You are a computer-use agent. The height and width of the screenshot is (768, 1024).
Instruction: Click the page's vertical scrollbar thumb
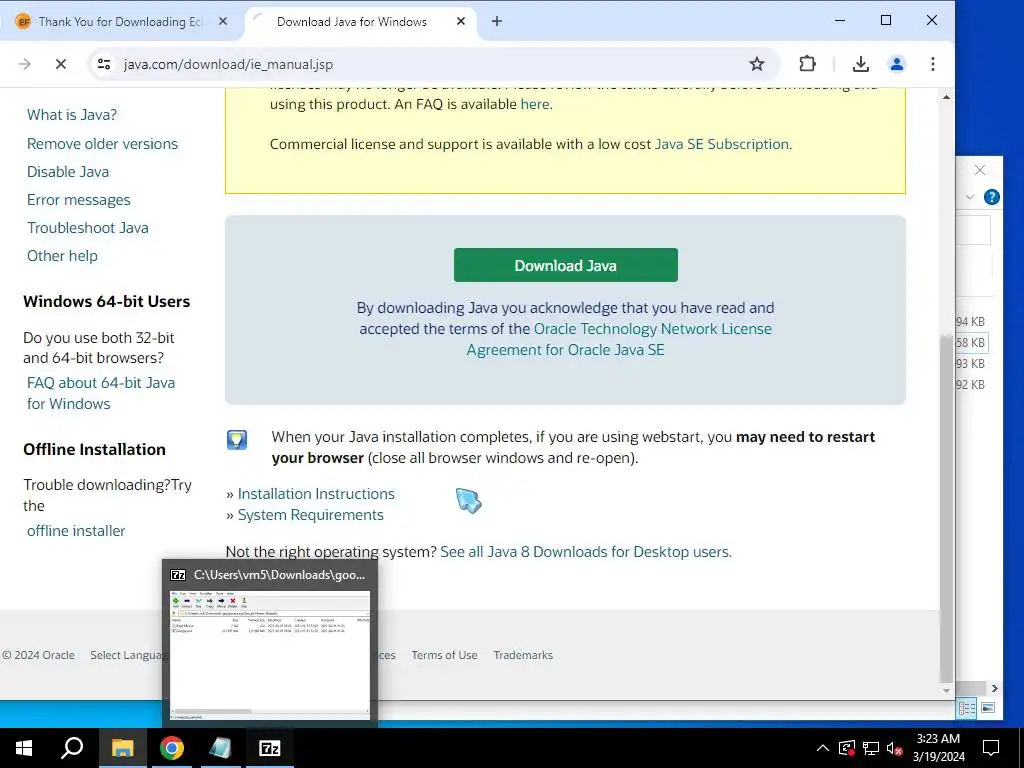coord(946,508)
